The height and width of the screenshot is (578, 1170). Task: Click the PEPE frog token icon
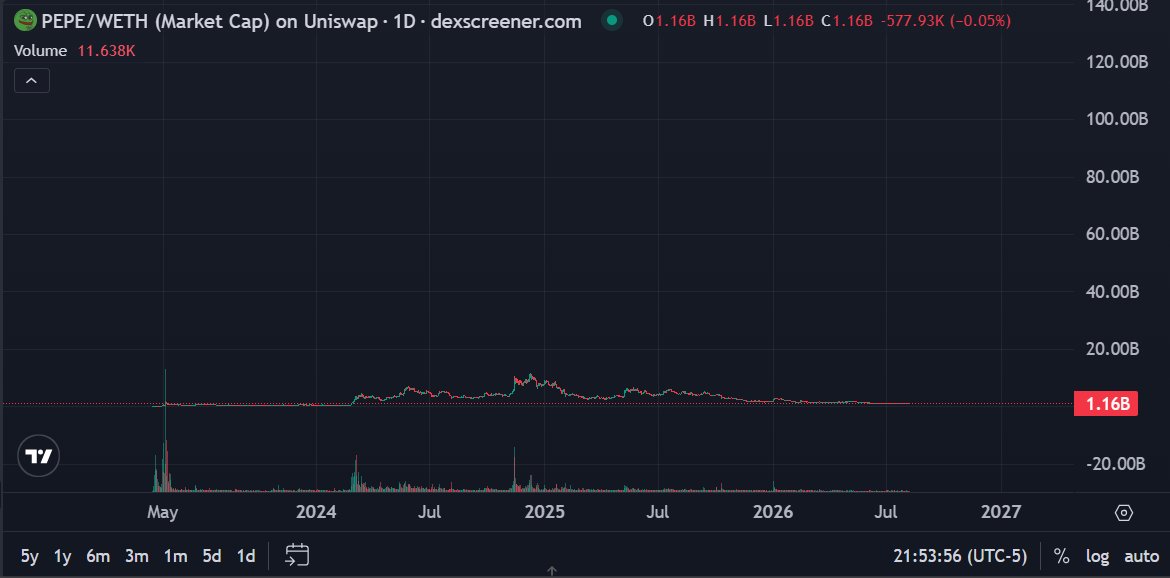click(26, 20)
